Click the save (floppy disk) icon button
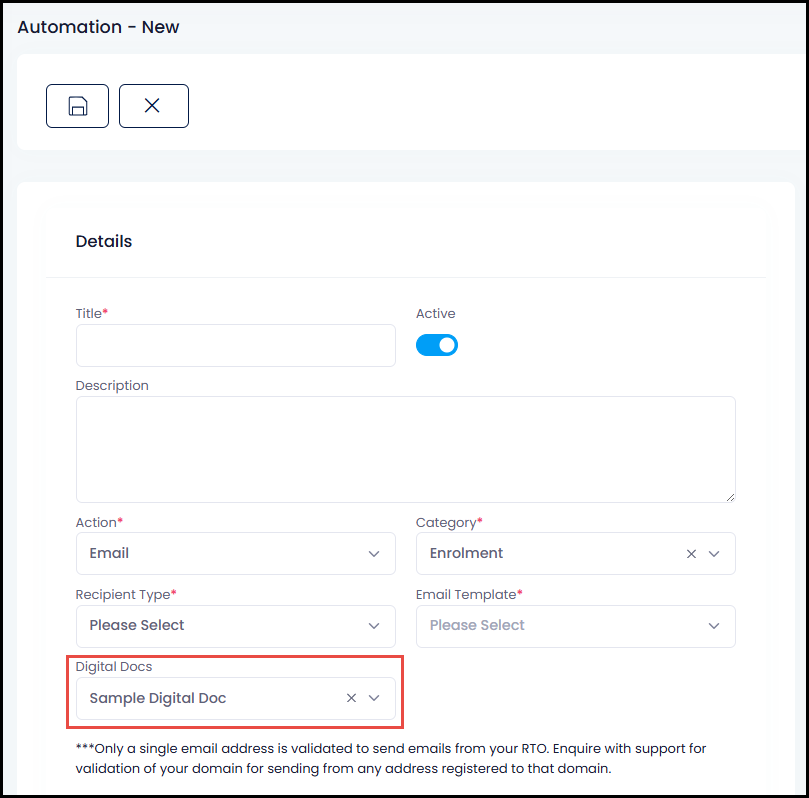The height and width of the screenshot is (798, 809). 77,106
